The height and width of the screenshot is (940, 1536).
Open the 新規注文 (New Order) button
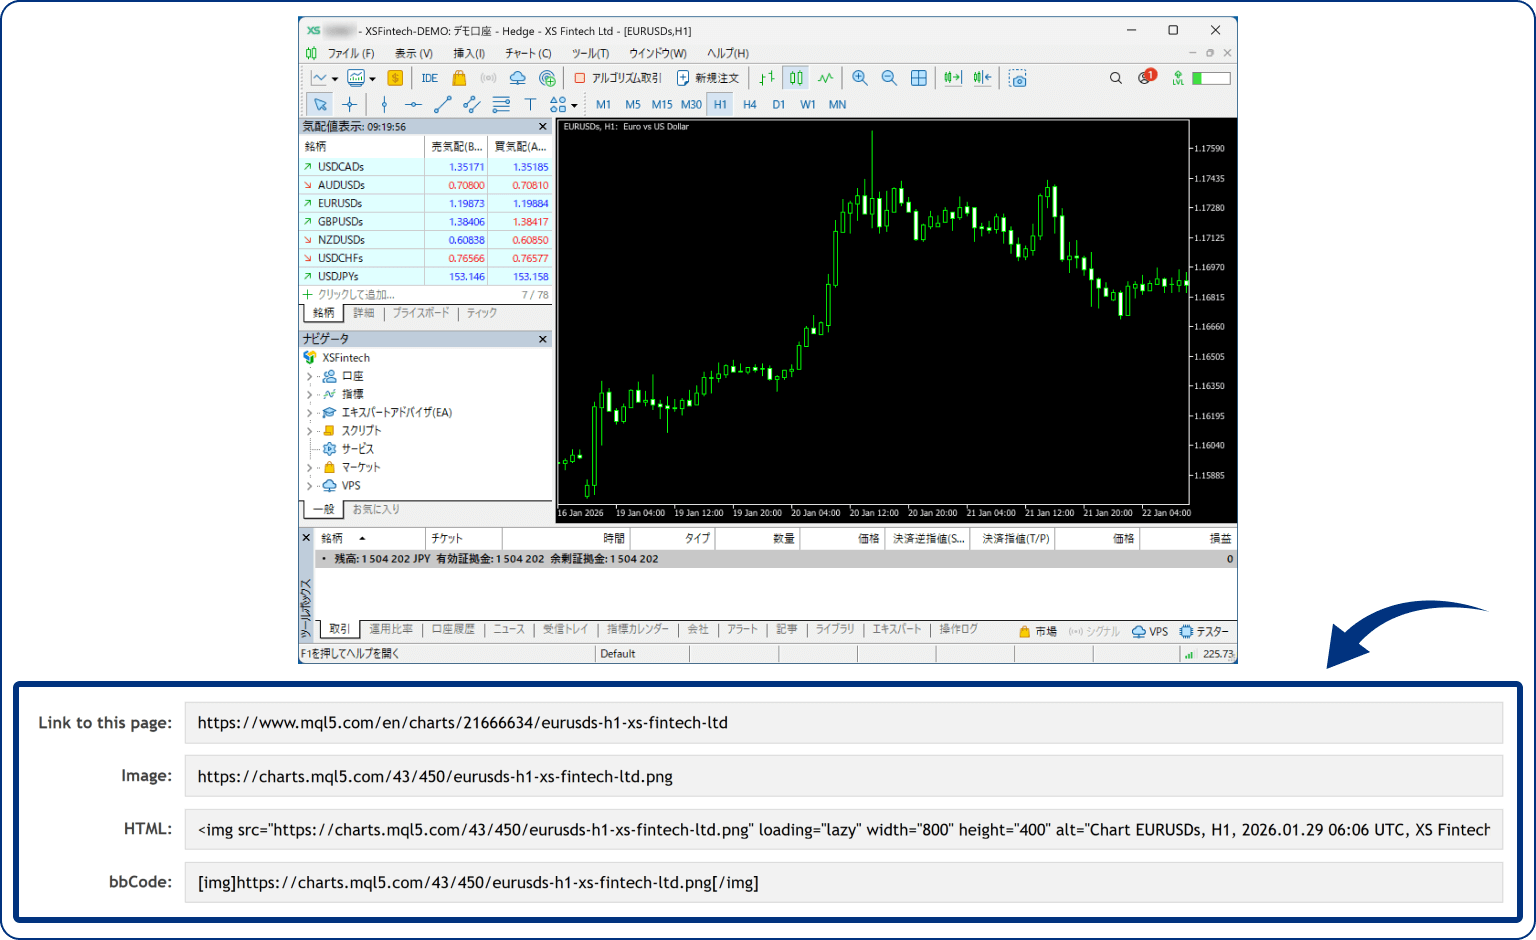pyautogui.click(x=707, y=77)
